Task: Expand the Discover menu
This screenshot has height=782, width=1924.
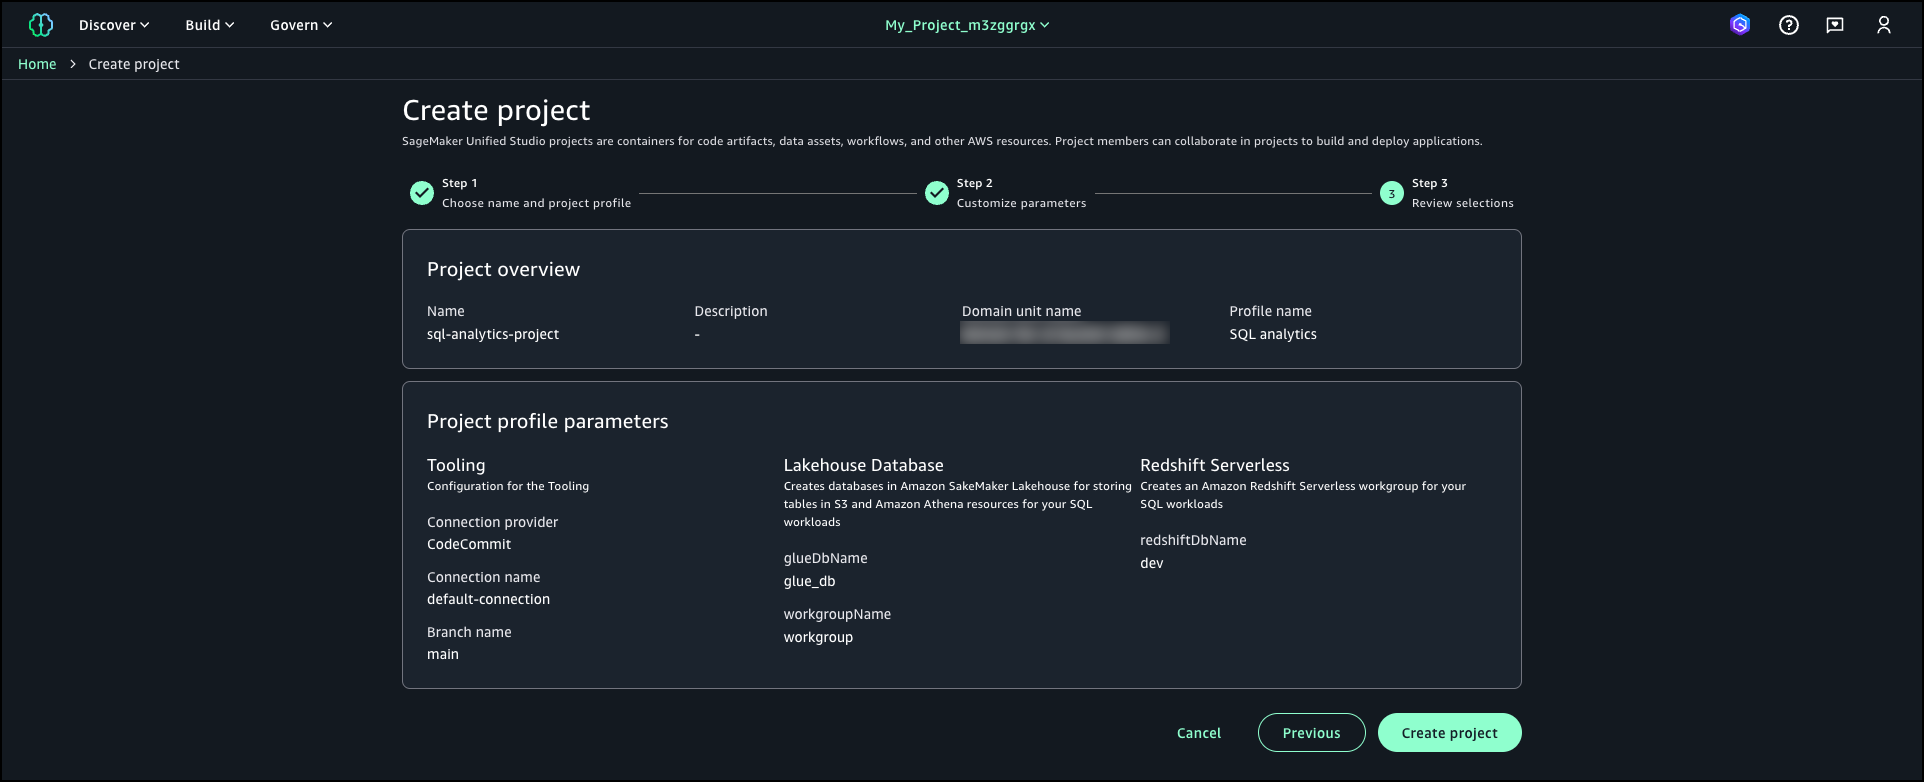Action: pyautogui.click(x=114, y=25)
